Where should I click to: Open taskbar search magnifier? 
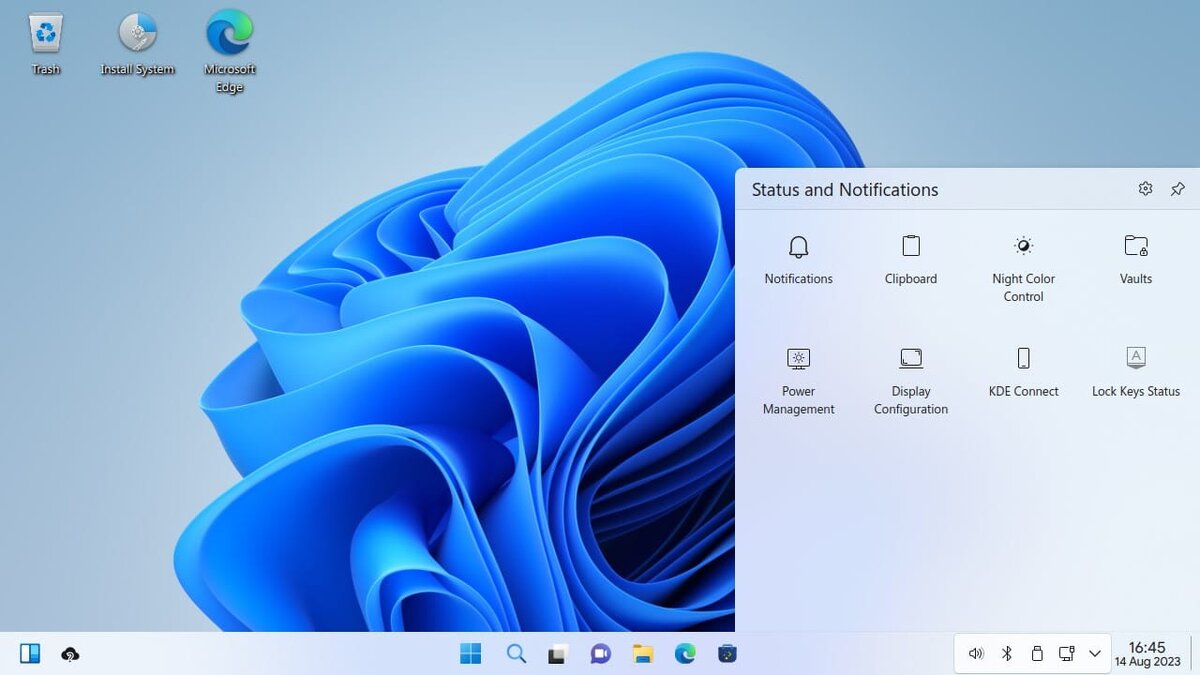[516, 654]
